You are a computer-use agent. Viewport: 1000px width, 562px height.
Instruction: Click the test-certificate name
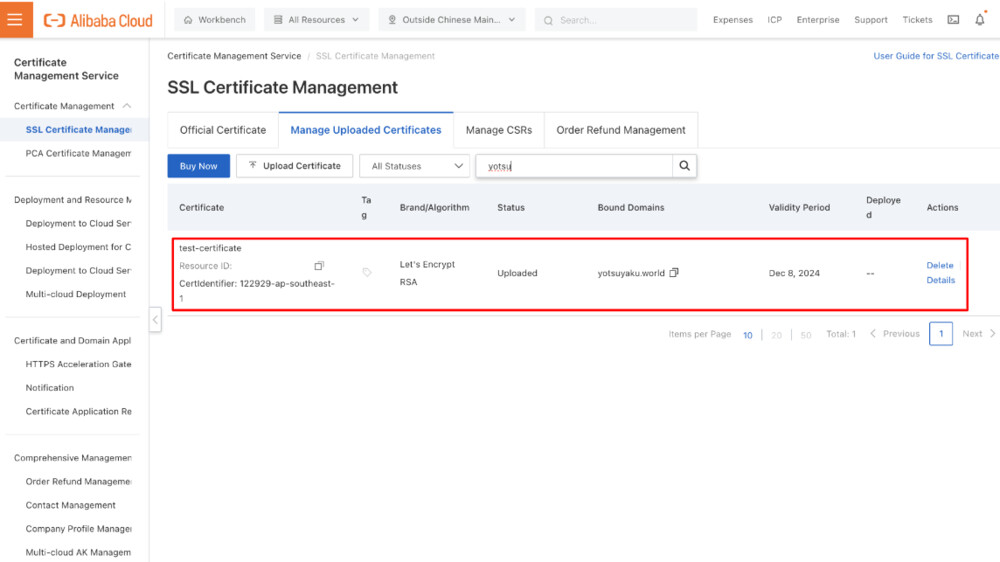210,248
